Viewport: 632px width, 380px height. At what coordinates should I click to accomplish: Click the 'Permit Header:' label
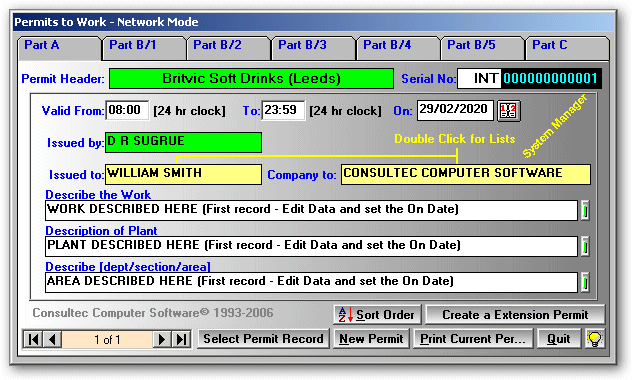tap(63, 79)
